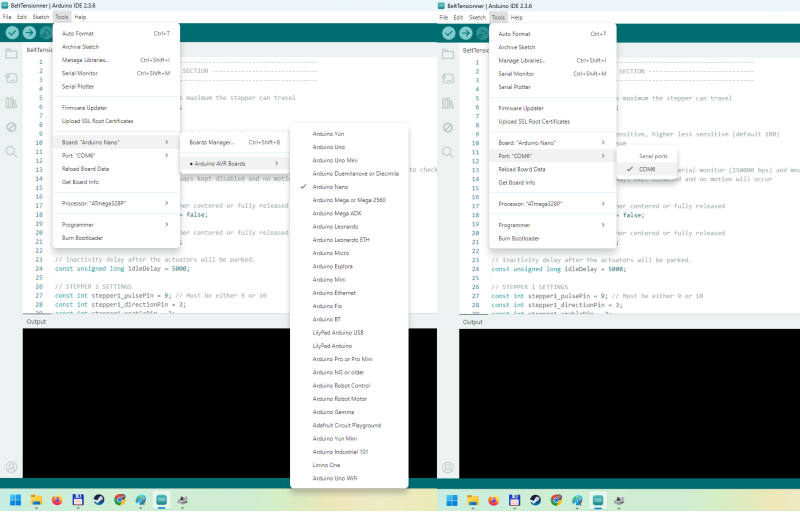Viewport: 800px width, 521px height.
Task: Open the Help menu in right window
Action: 517,17
